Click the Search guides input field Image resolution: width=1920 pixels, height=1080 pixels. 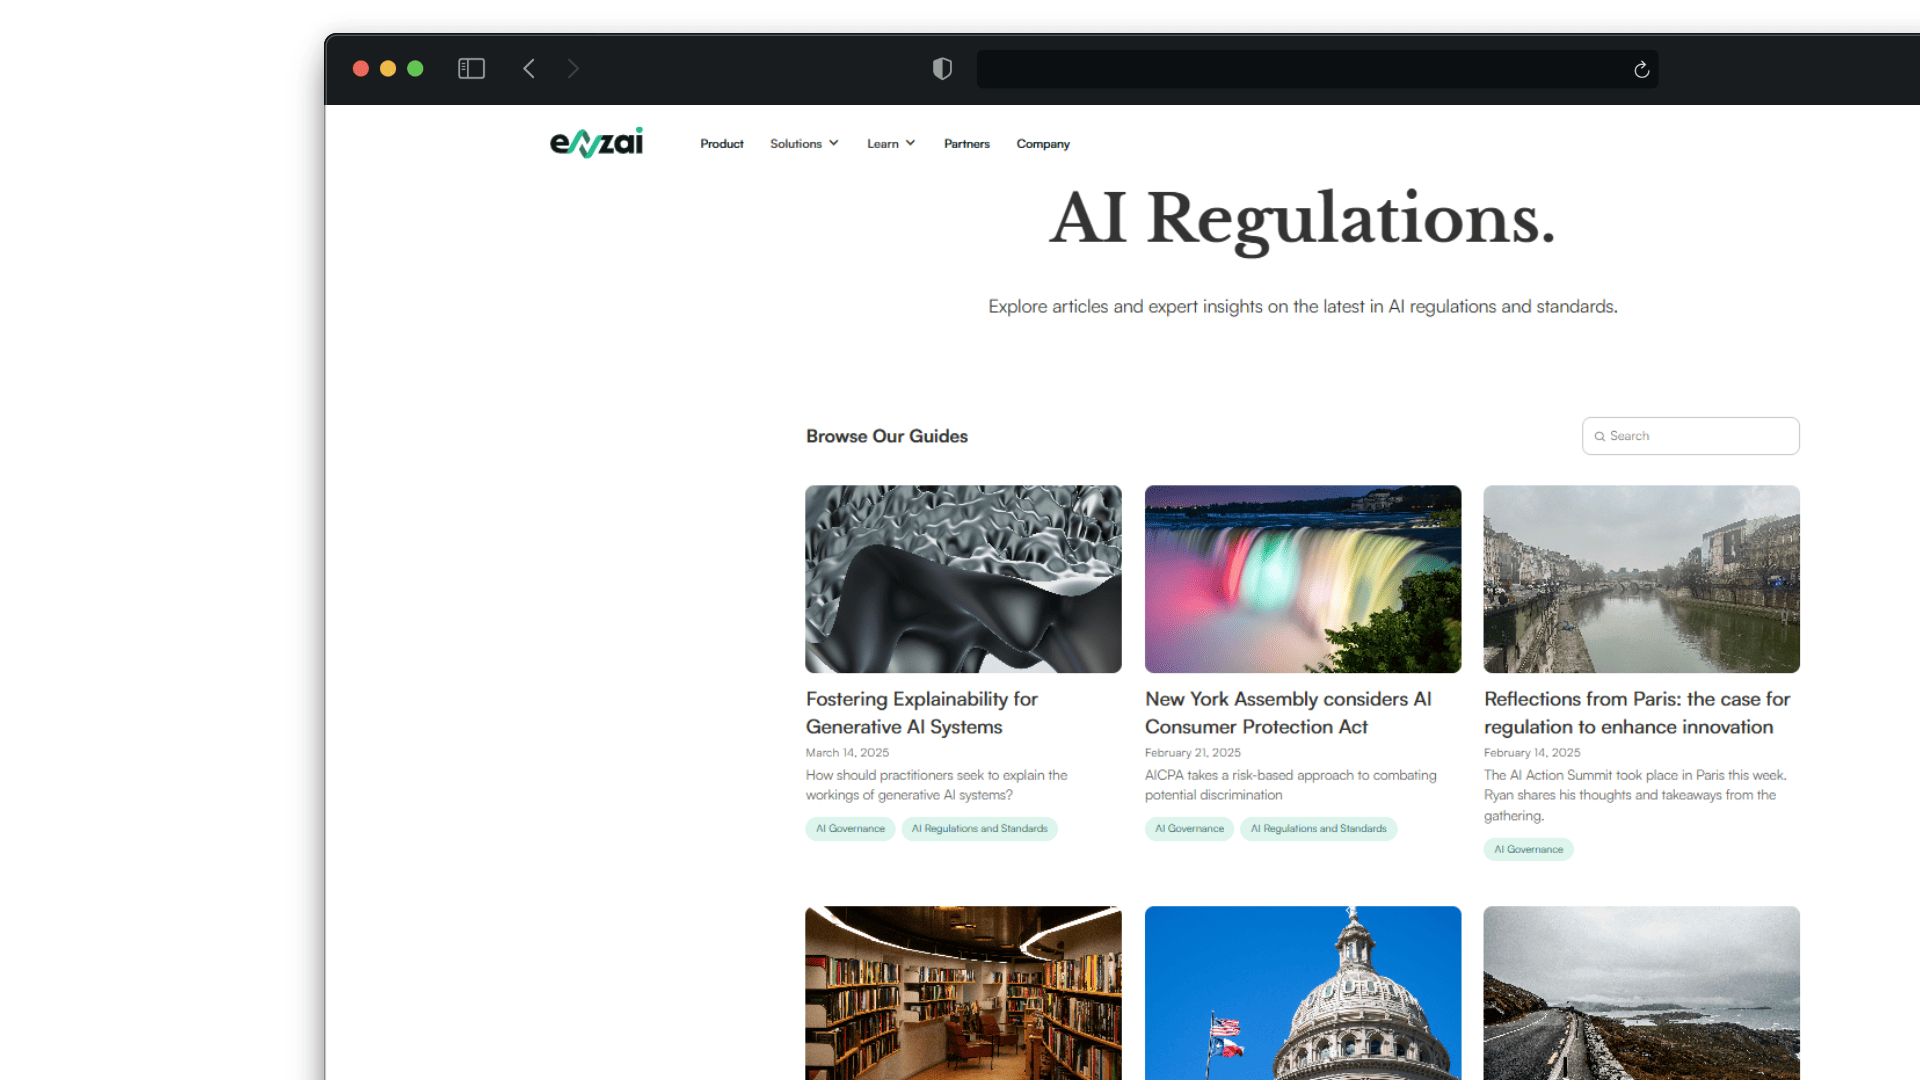[x=1700, y=437]
